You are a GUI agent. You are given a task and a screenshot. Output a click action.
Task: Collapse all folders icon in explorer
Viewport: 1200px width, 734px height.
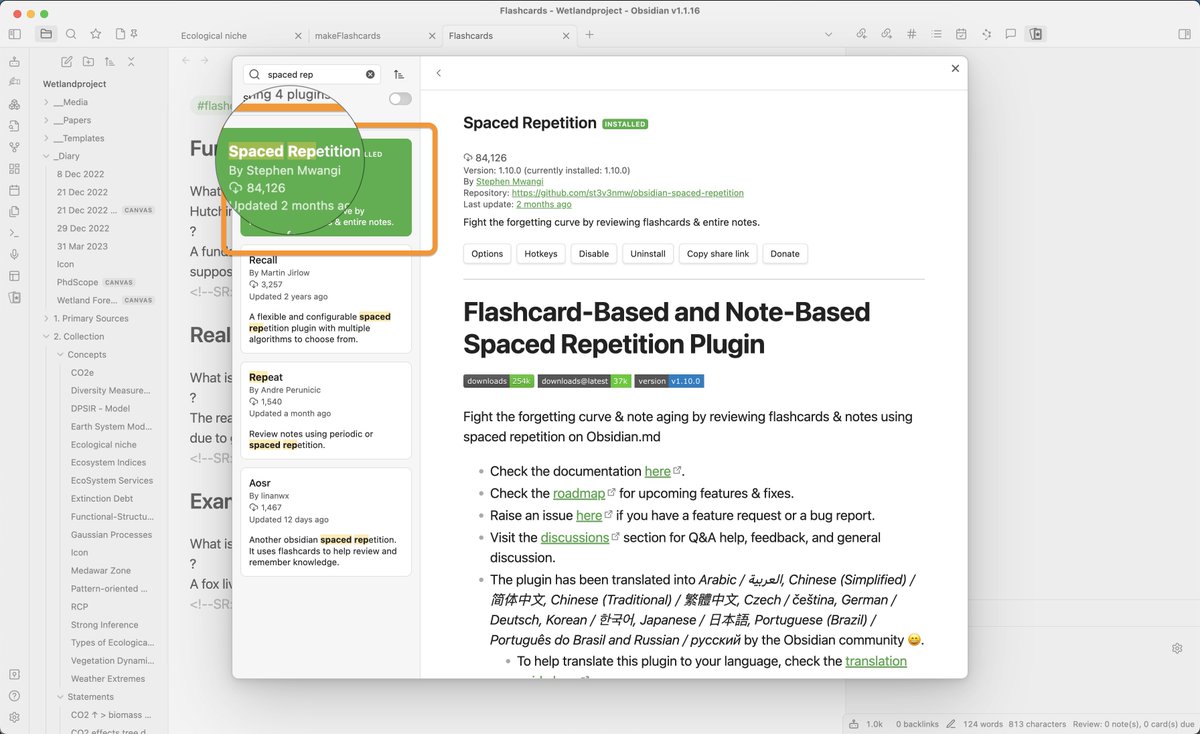131,62
